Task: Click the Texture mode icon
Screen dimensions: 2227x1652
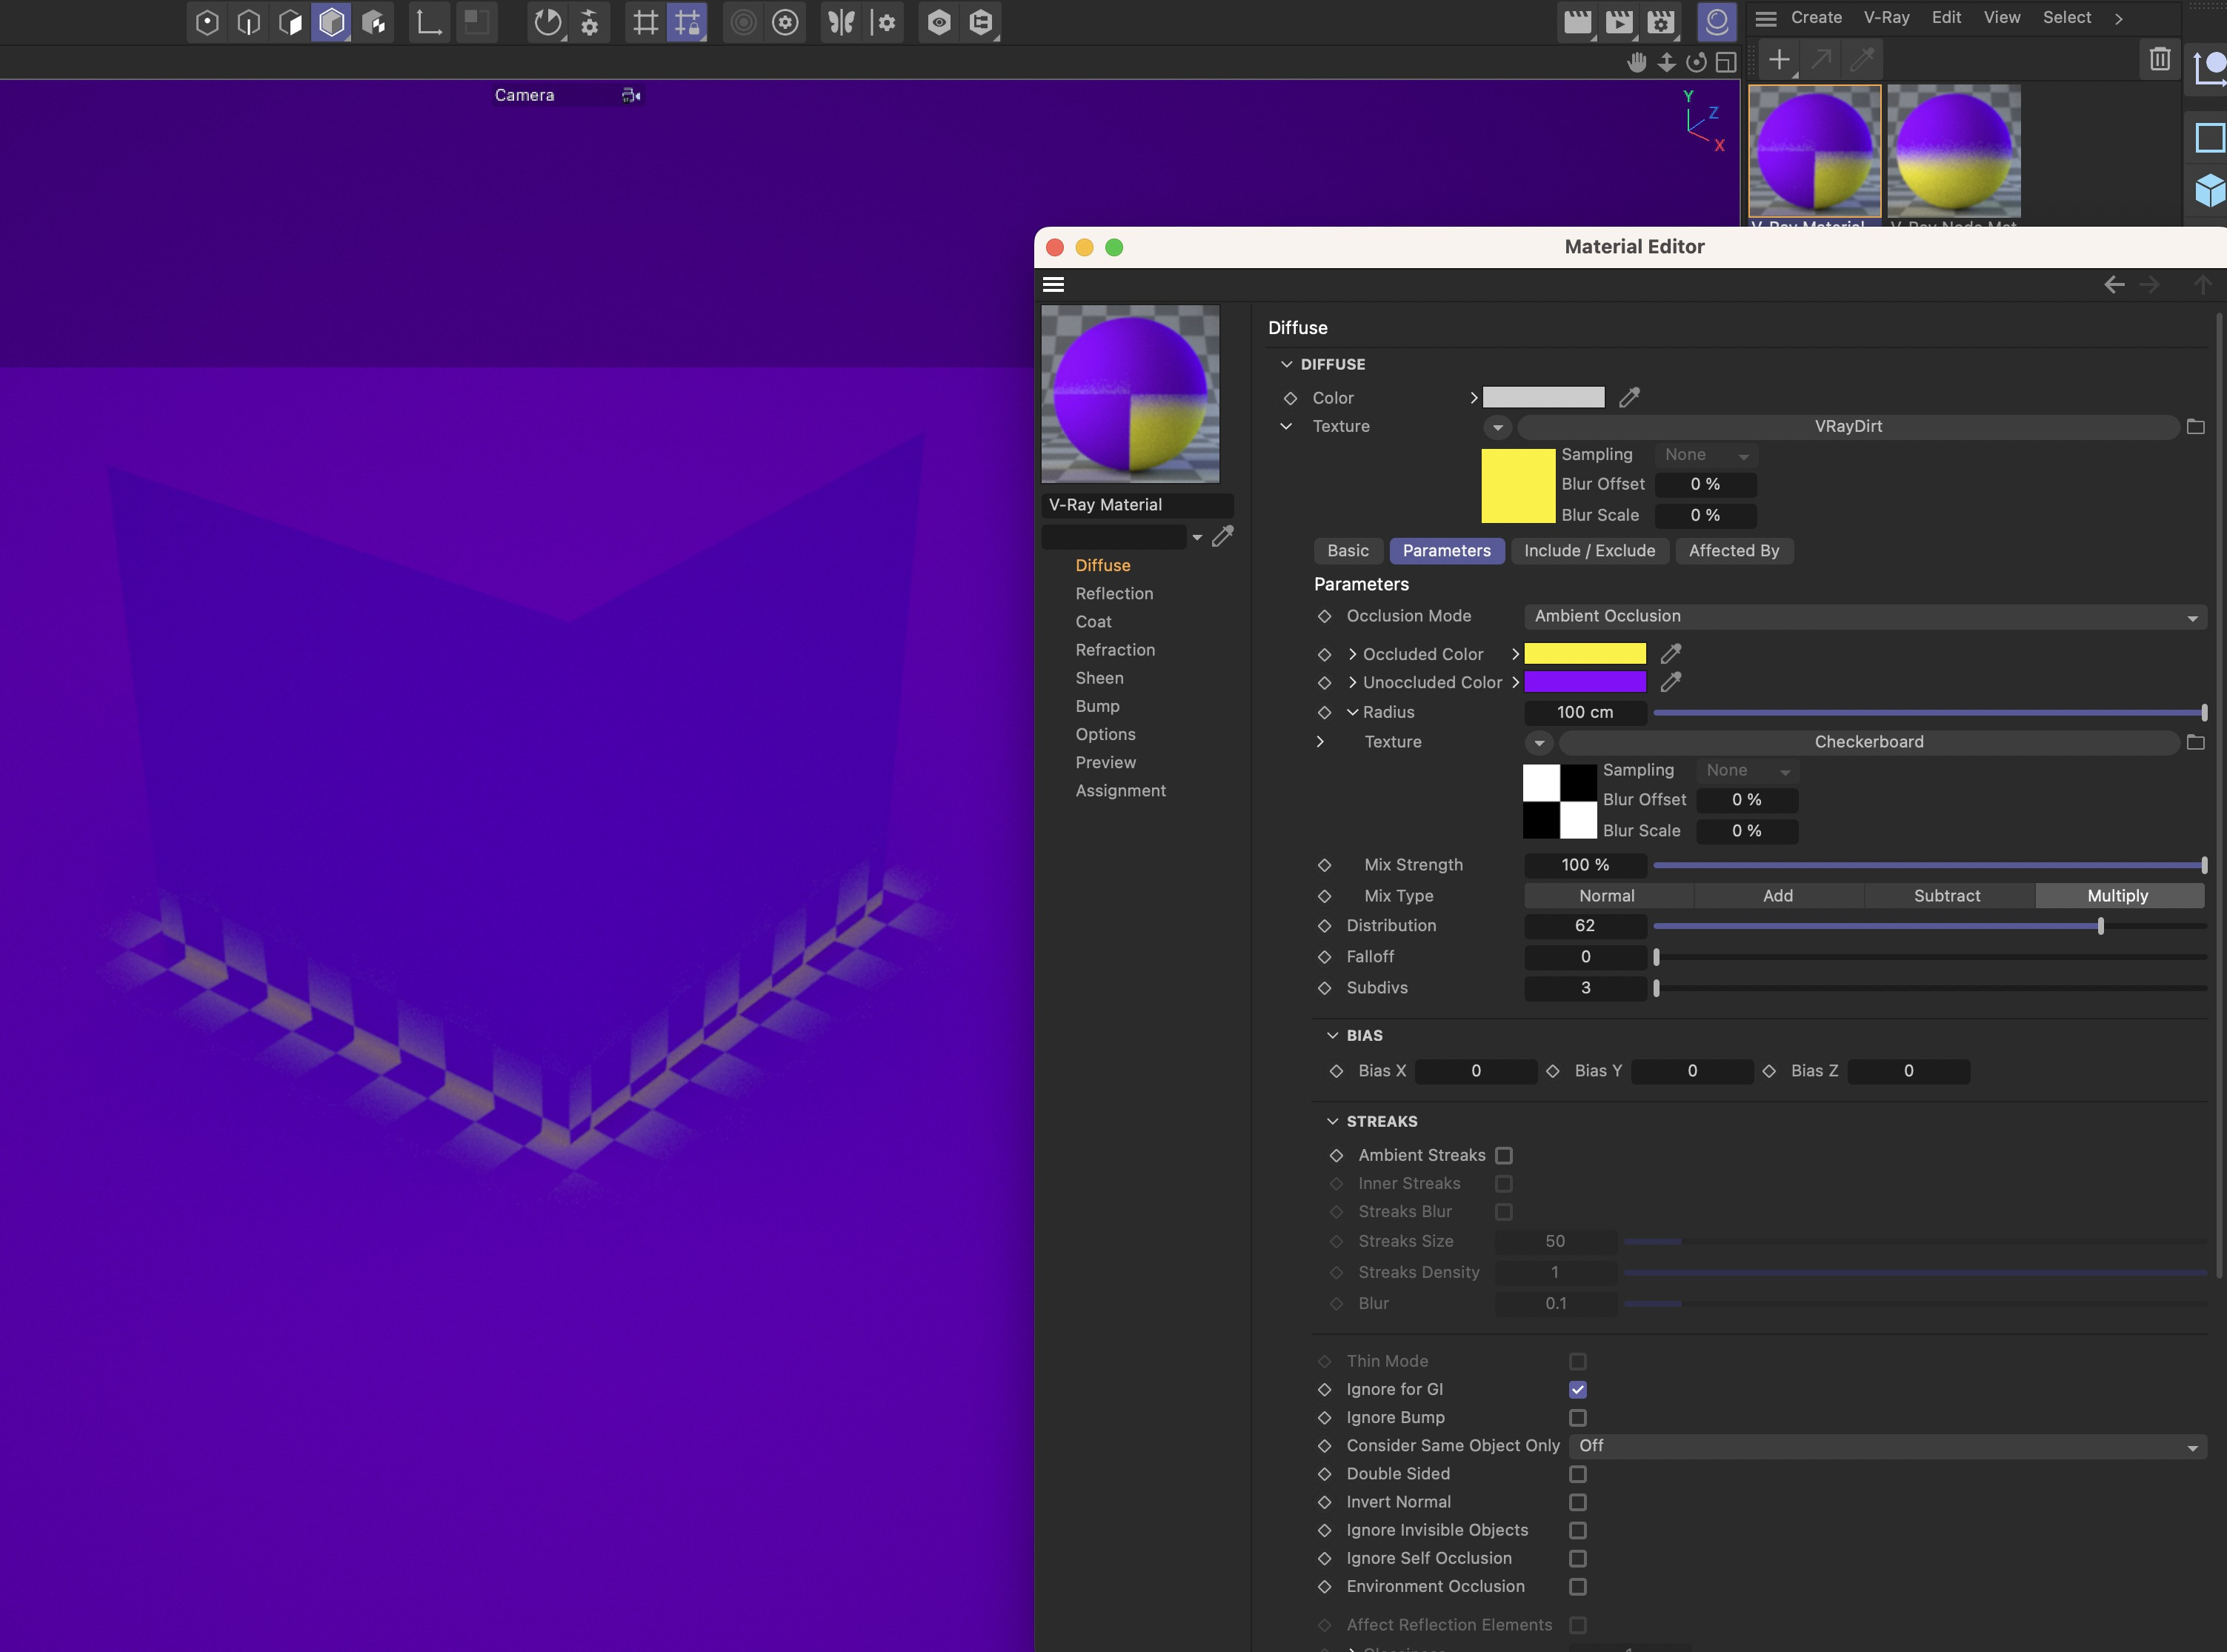Action: tap(374, 22)
